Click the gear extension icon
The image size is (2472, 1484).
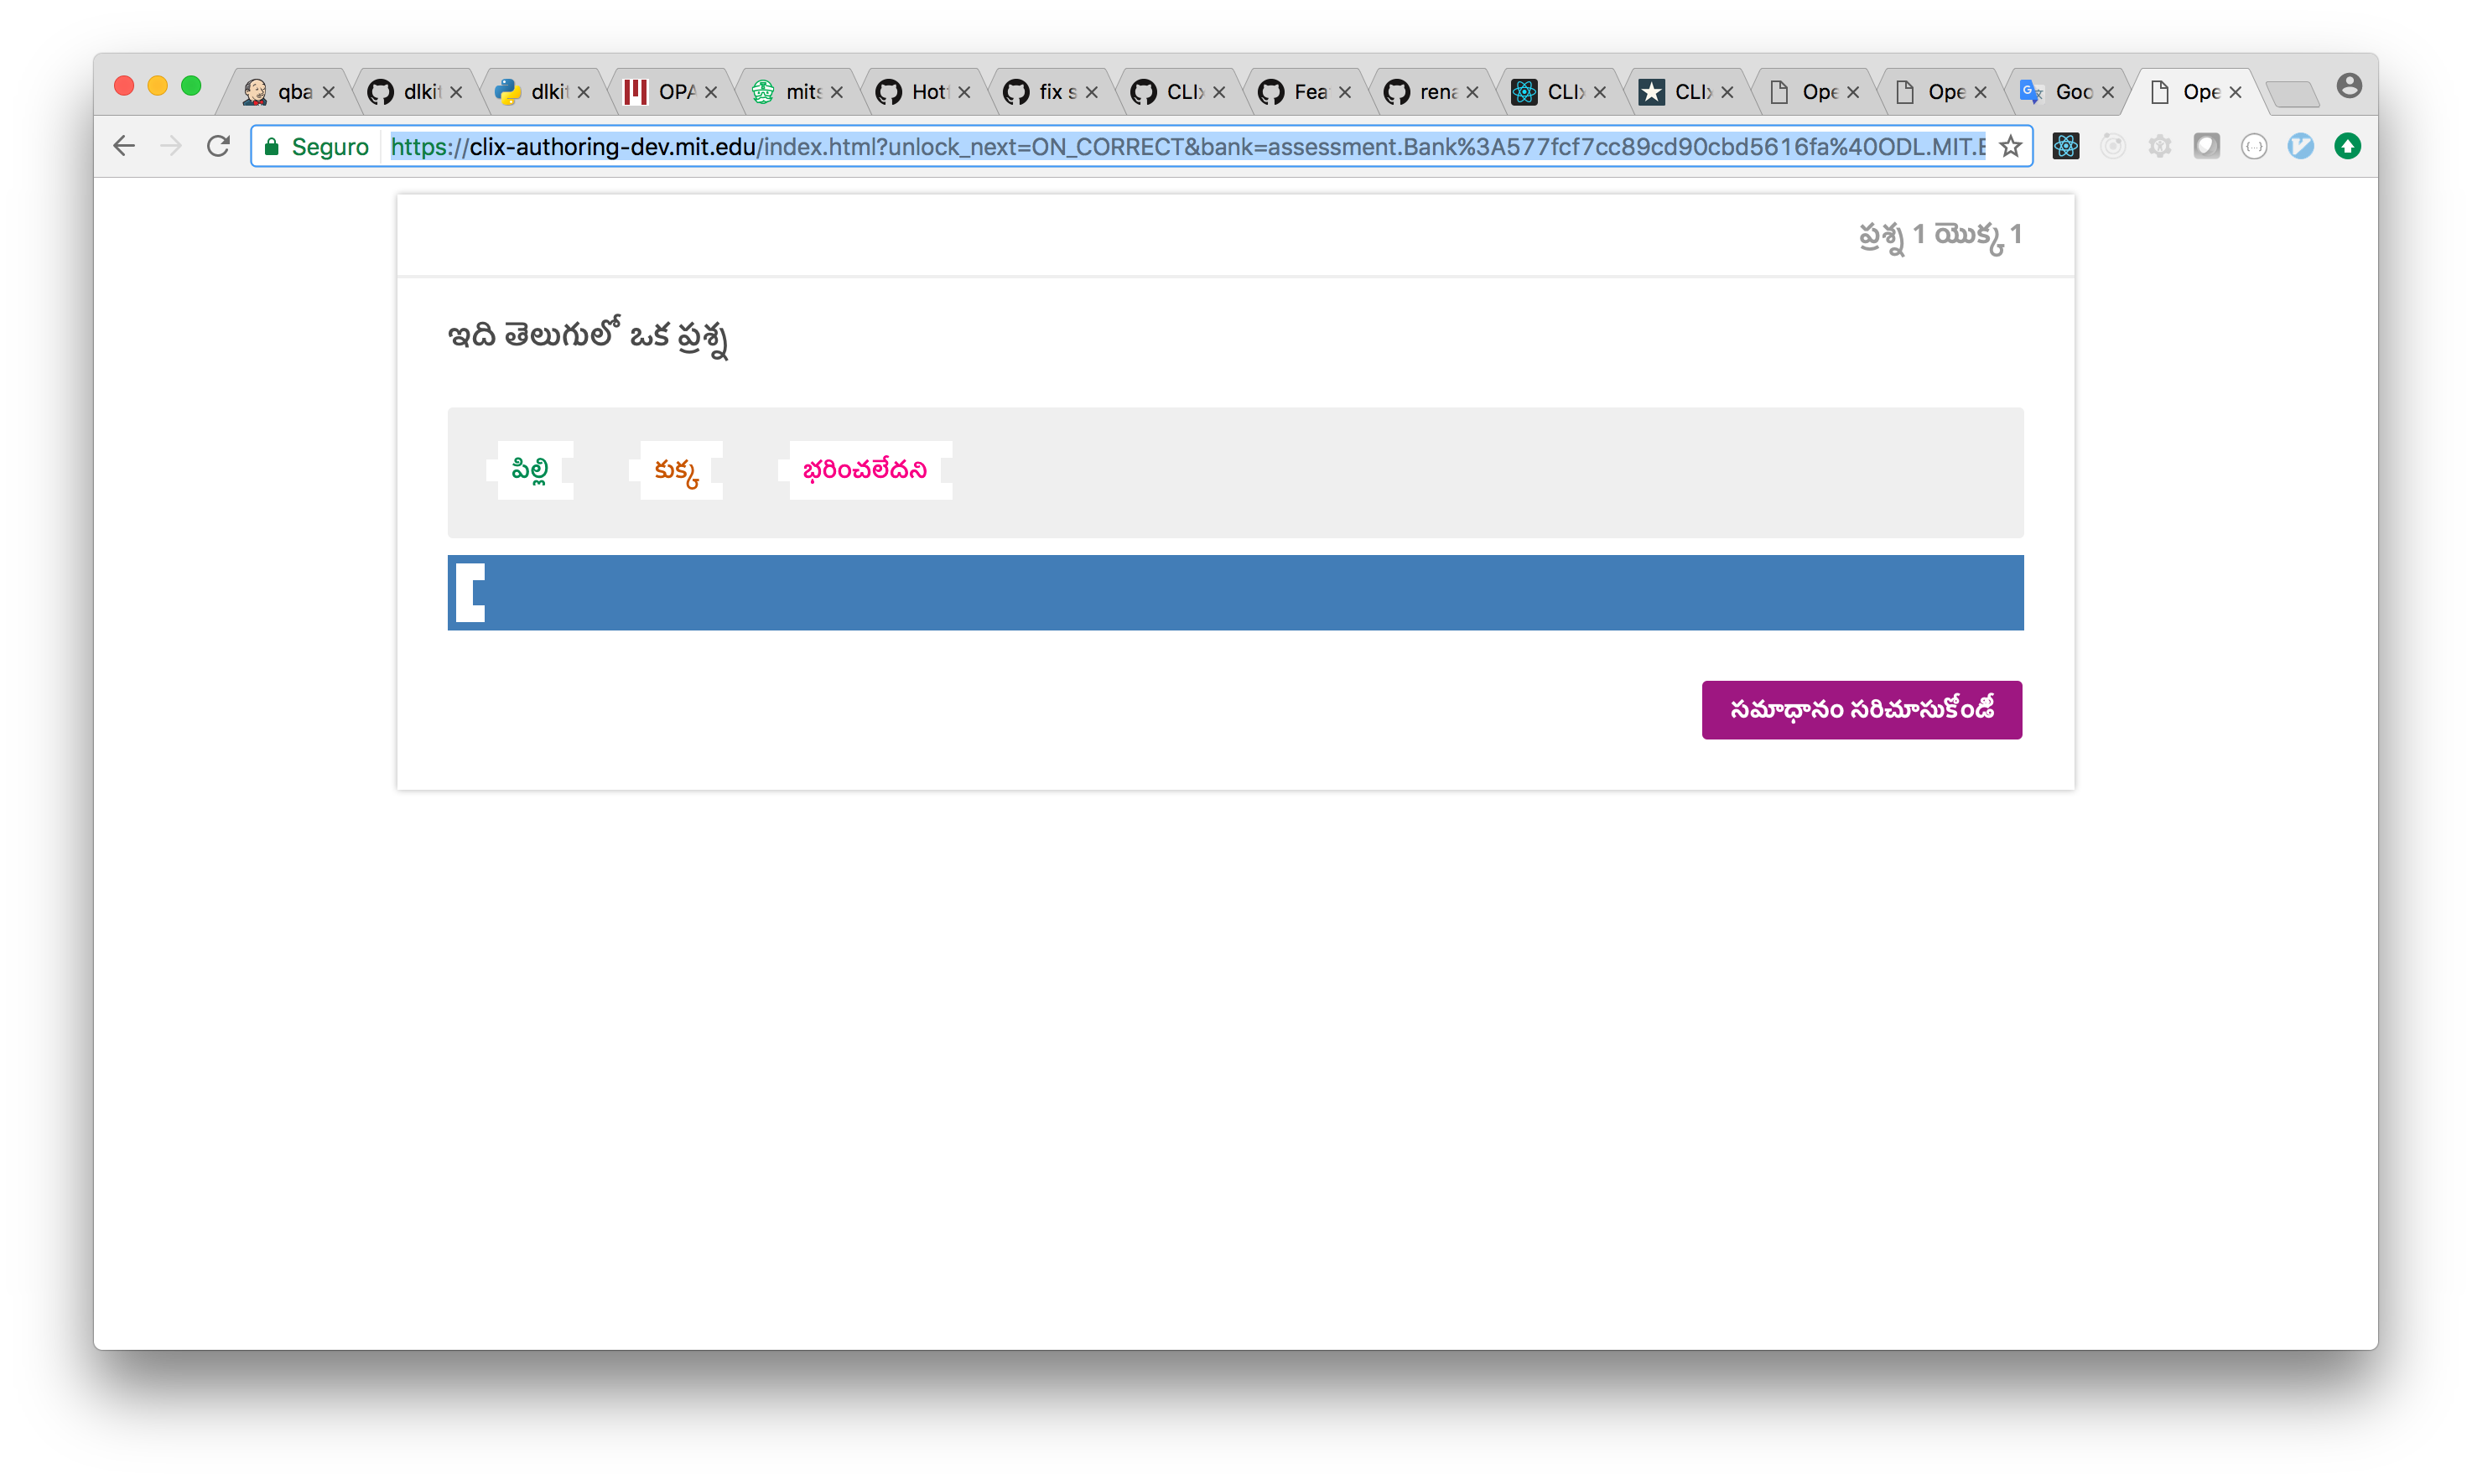click(x=2160, y=147)
